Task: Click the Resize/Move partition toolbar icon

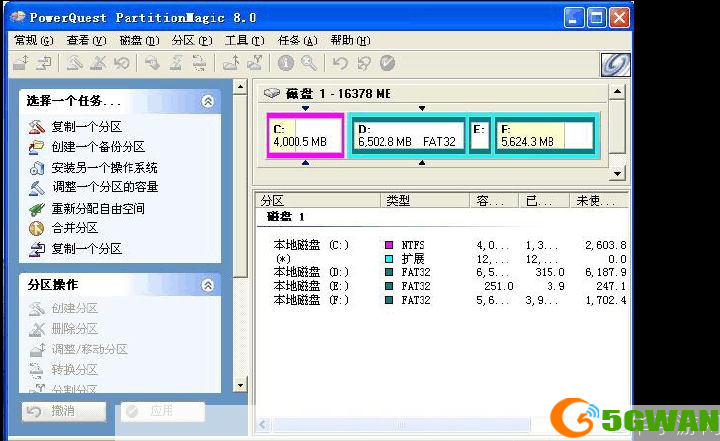Action: coord(21,62)
